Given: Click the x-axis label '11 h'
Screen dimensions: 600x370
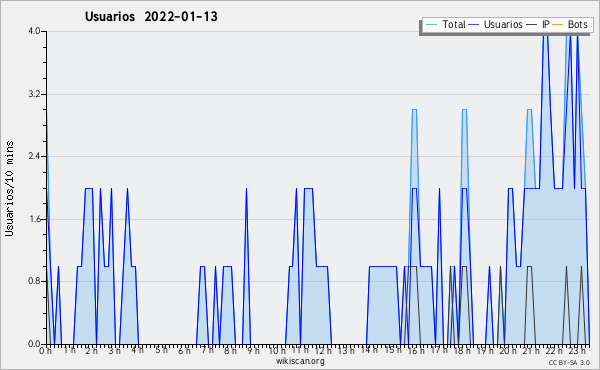Looking at the screenshot, I should [x=300, y=350].
